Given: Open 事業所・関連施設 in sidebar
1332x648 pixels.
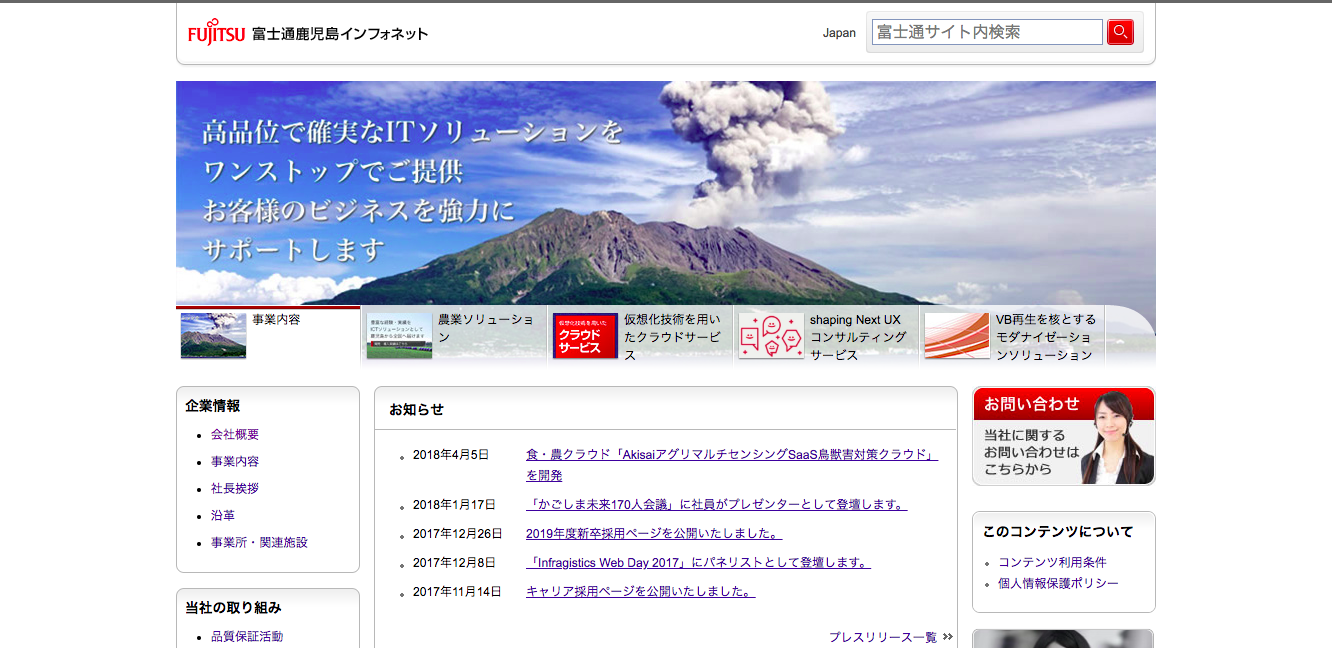Looking at the screenshot, I should point(259,543).
